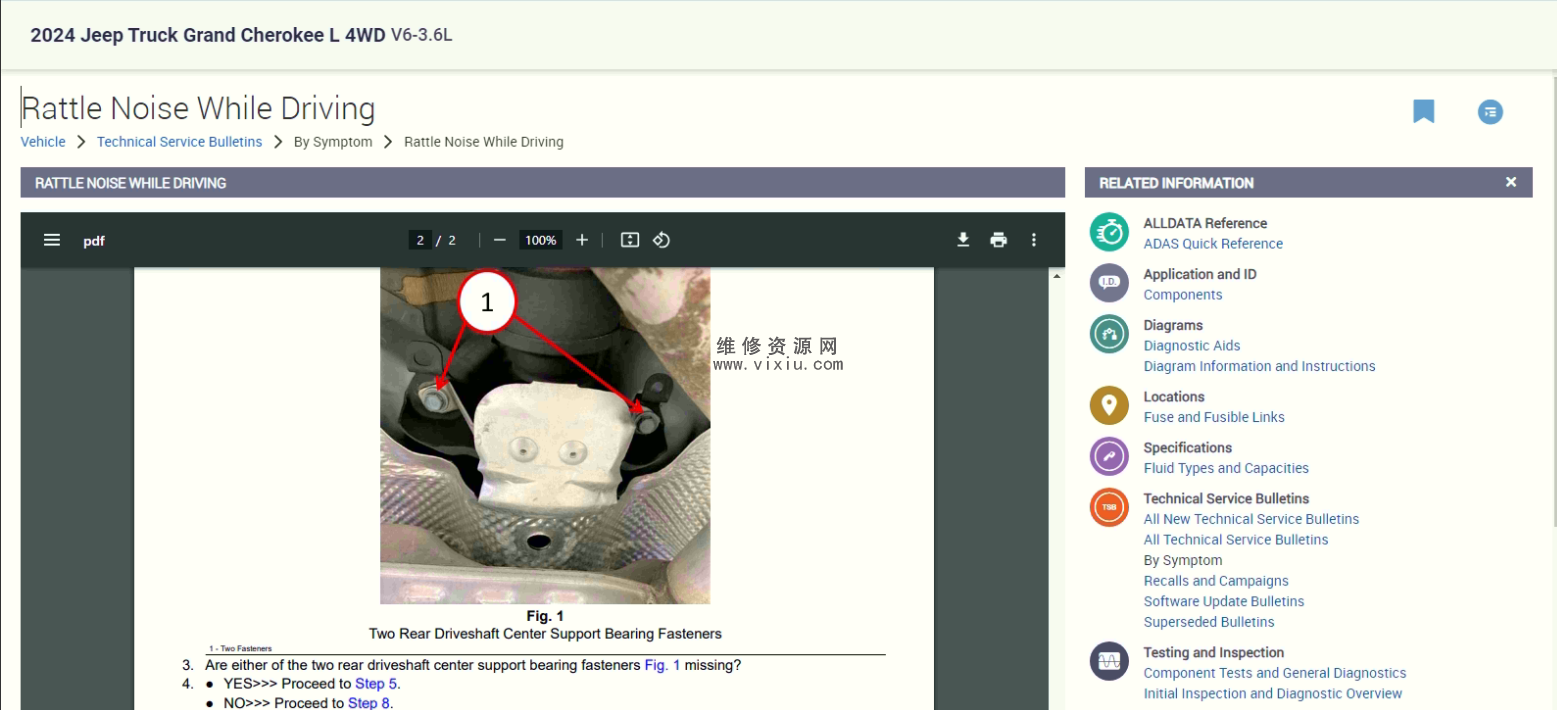
Task: Open the PDF viewer sidebar menu
Action: click(52, 240)
